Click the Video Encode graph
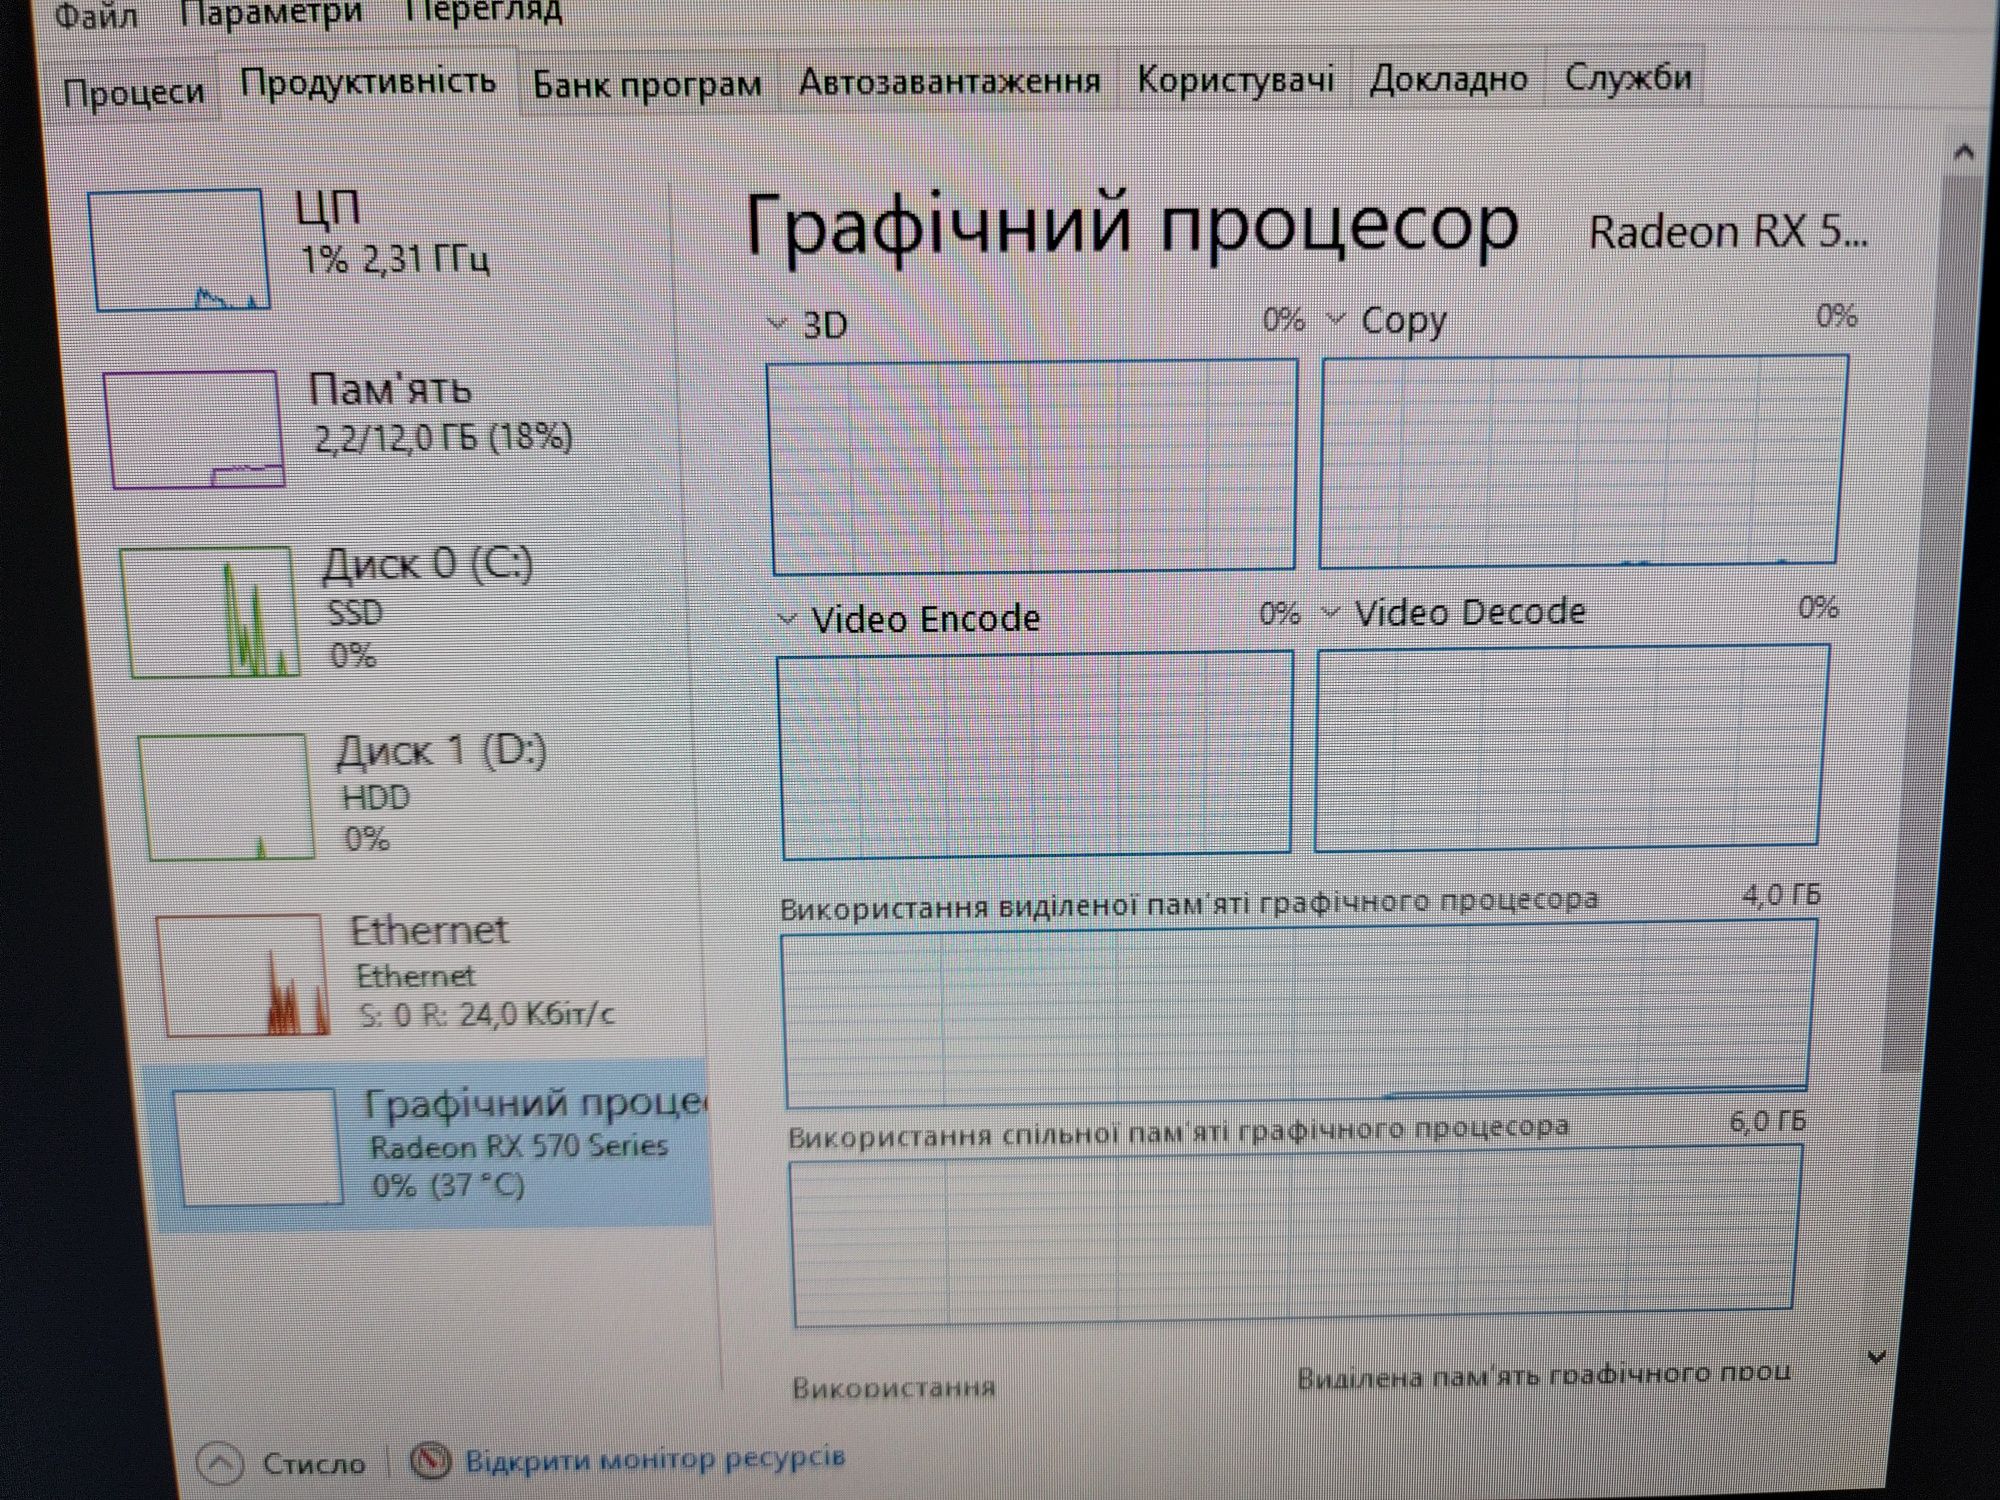Viewport: 2000px width, 1500px height. pyautogui.click(x=1035, y=755)
